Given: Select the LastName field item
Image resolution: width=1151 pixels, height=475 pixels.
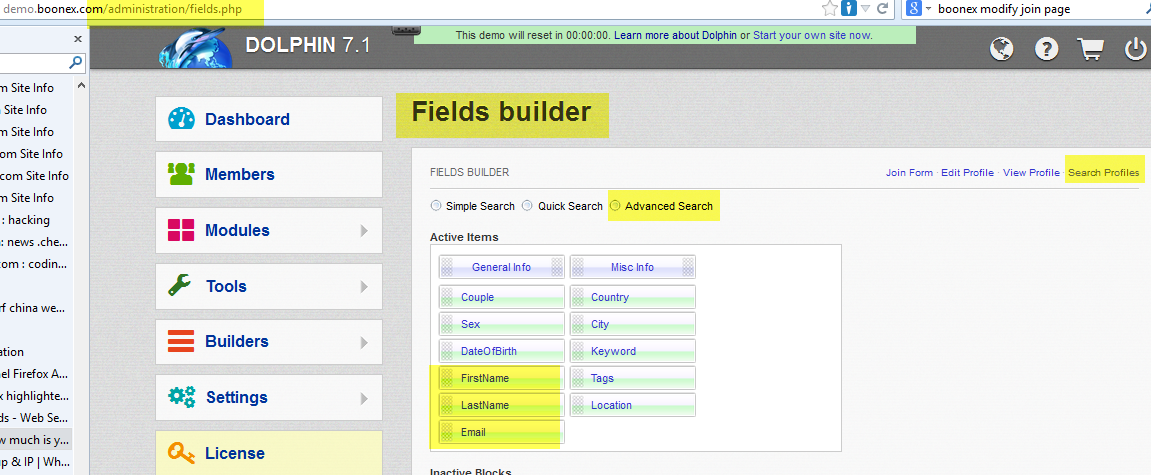Looking at the screenshot, I should click(501, 405).
